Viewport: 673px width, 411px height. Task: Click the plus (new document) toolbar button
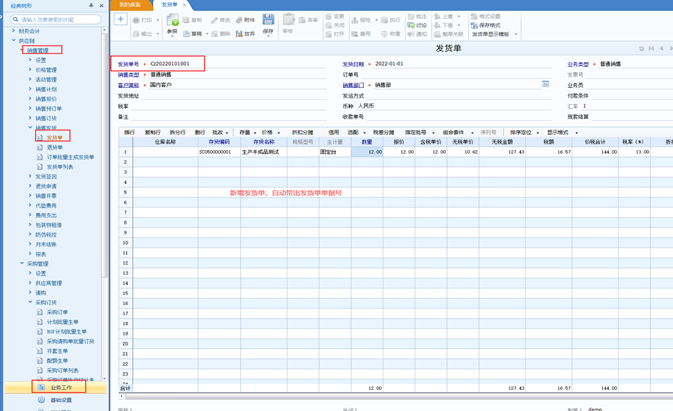[121, 19]
